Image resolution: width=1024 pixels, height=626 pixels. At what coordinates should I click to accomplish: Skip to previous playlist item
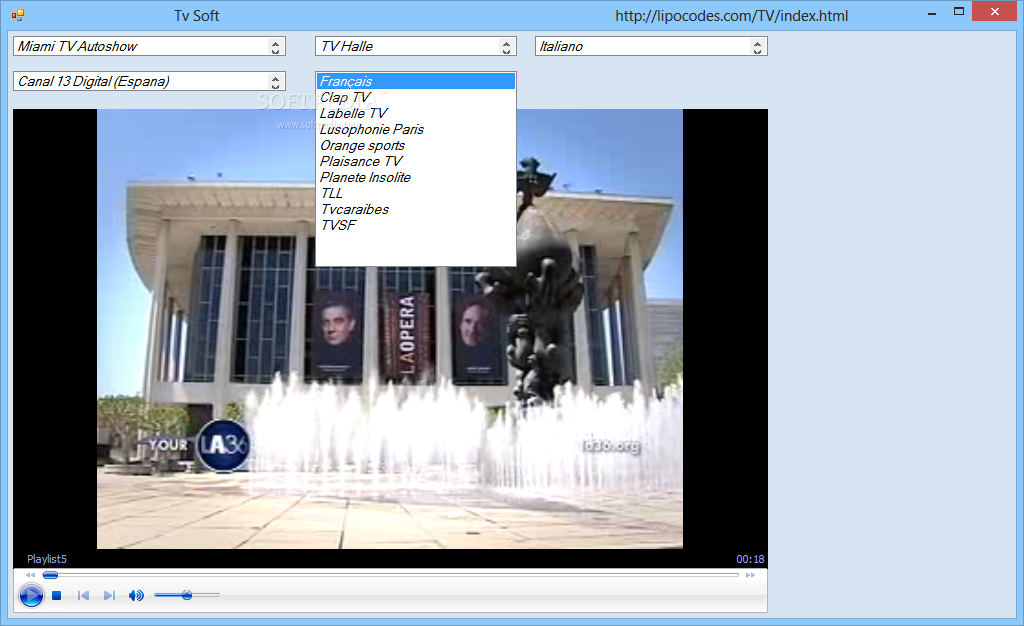(x=83, y=595)
